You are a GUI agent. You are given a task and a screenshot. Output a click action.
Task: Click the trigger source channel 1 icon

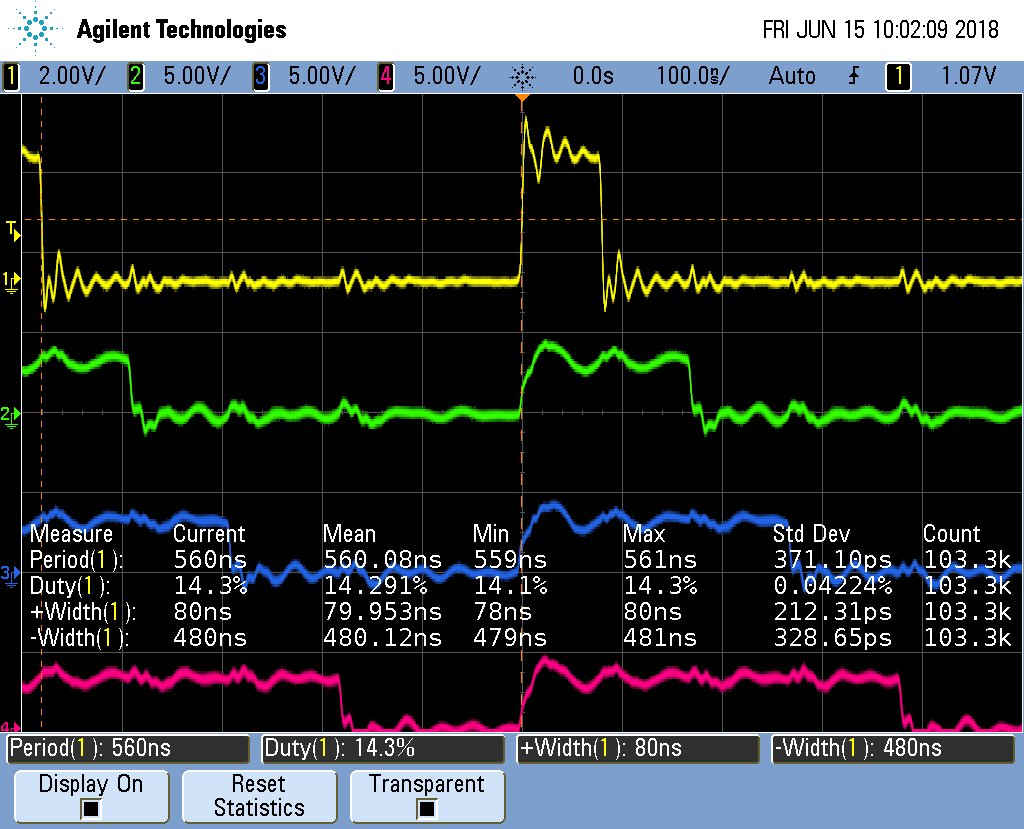(898, 76)
